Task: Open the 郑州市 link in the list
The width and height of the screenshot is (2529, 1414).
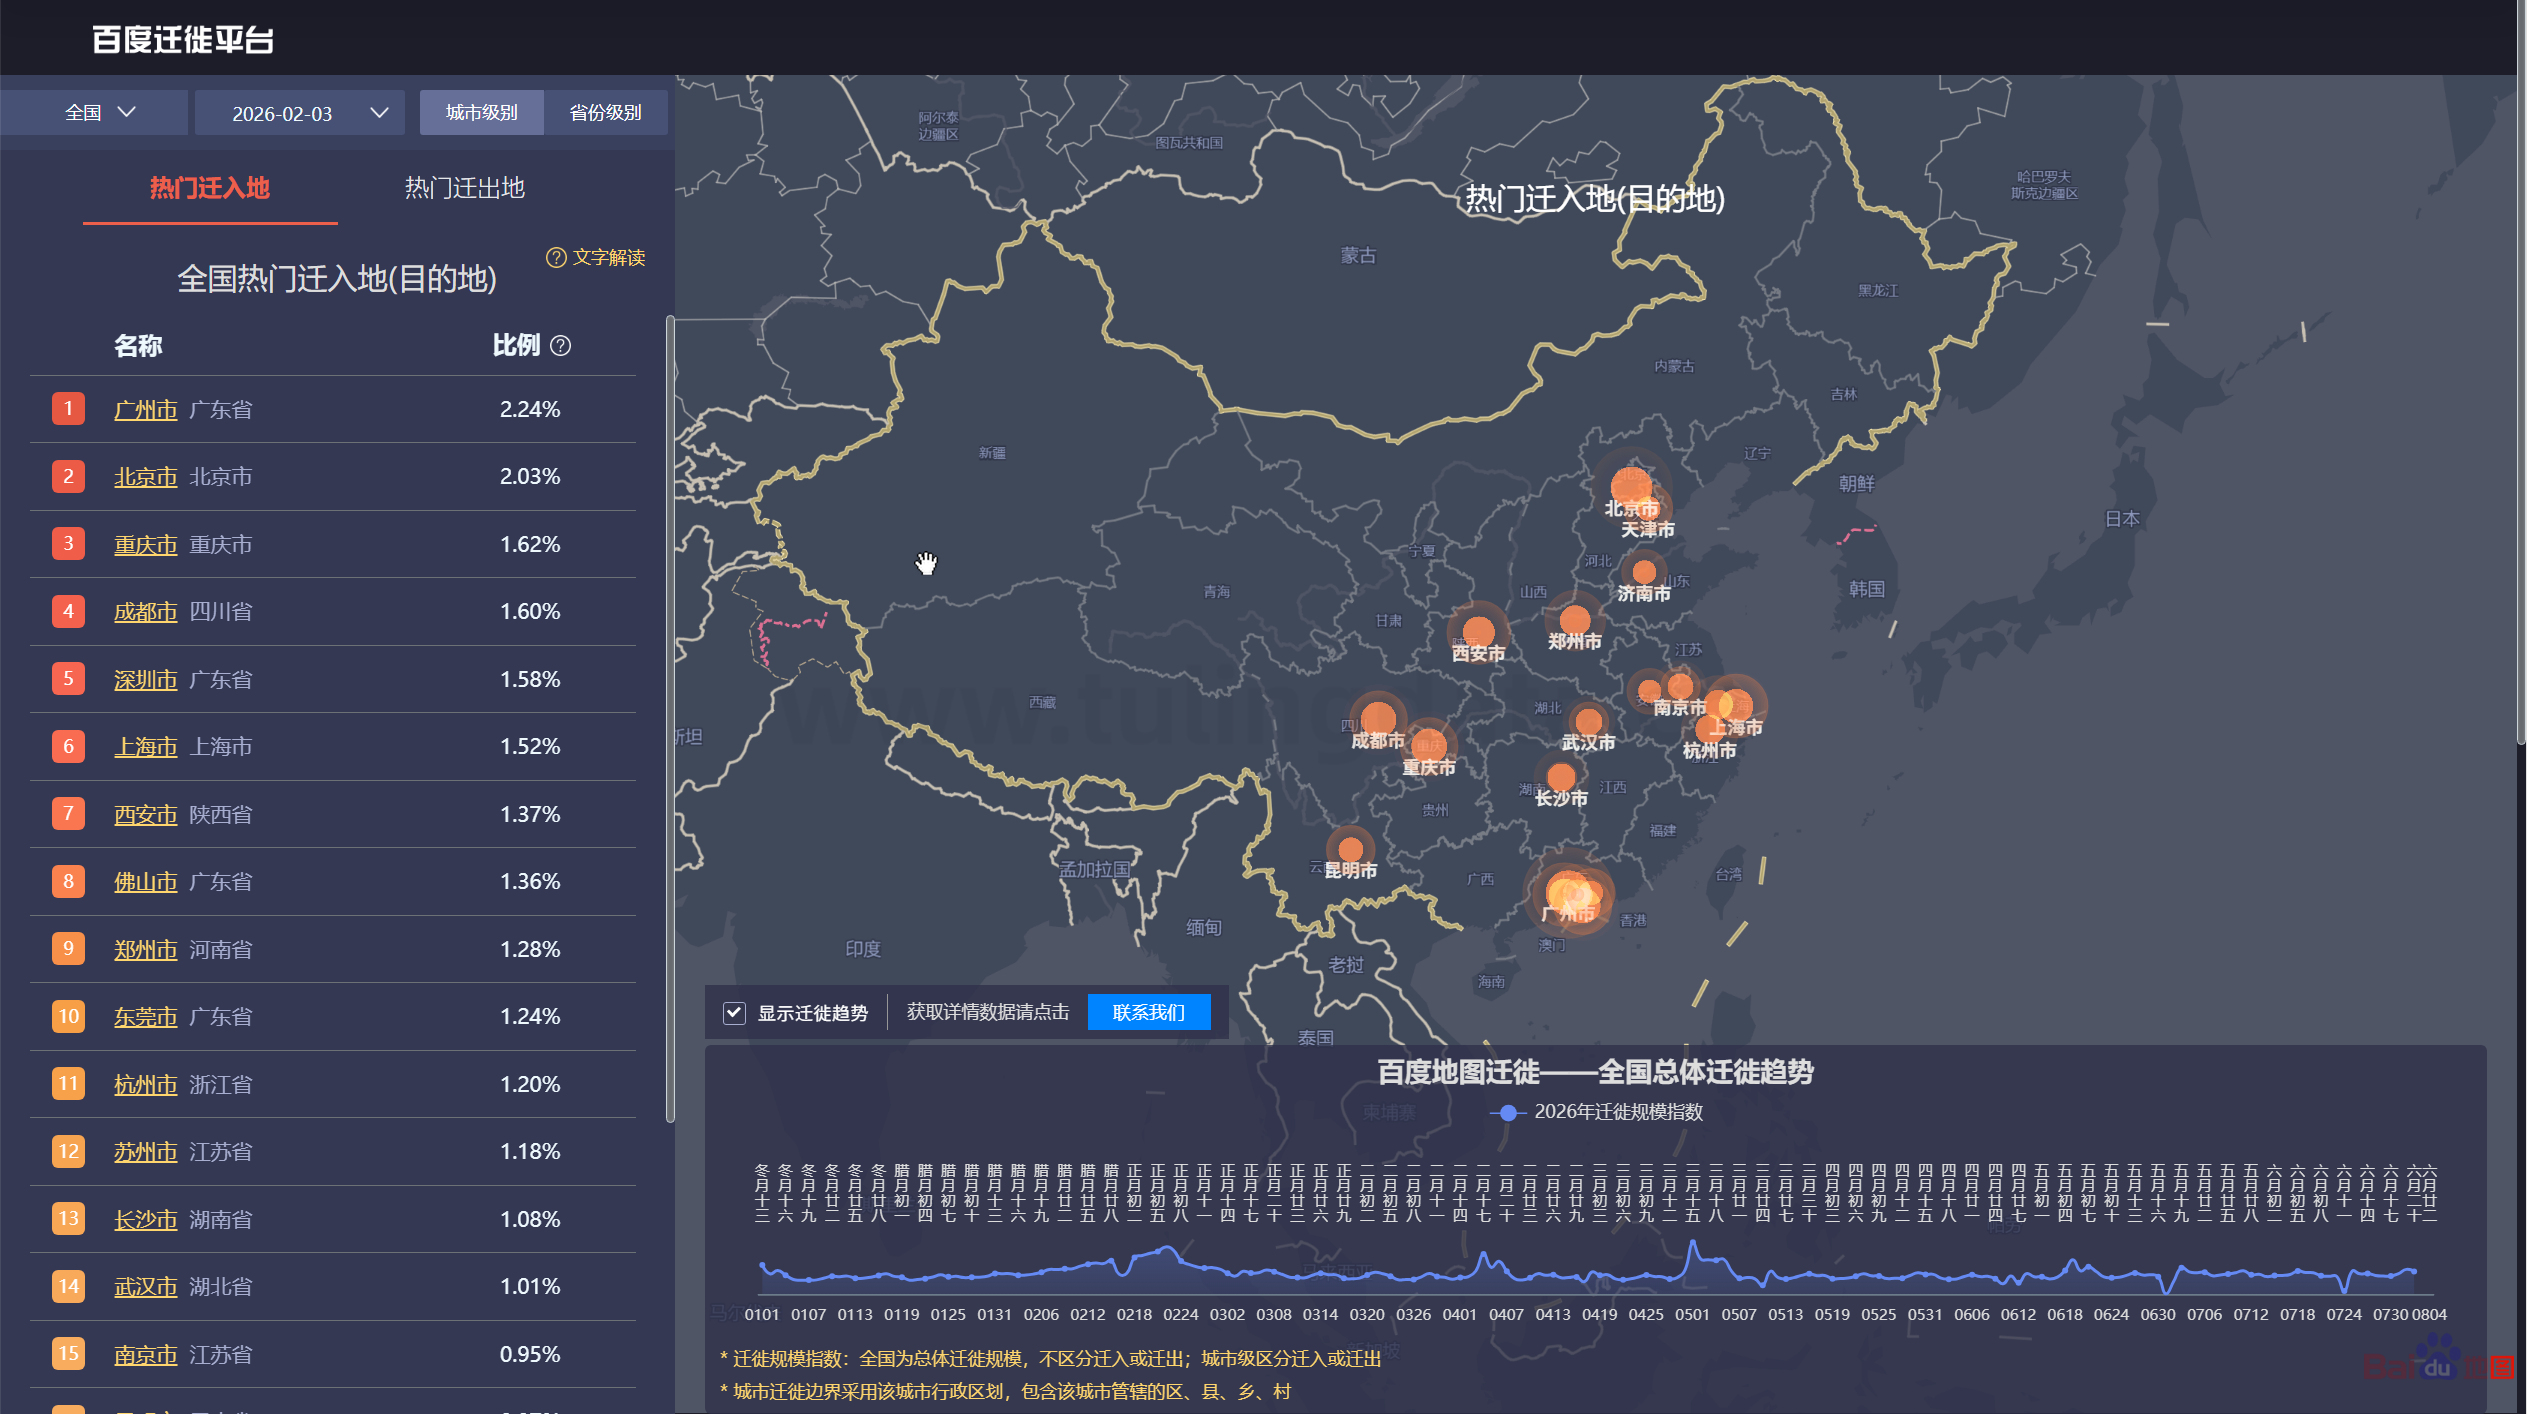Action: [145, 950]
